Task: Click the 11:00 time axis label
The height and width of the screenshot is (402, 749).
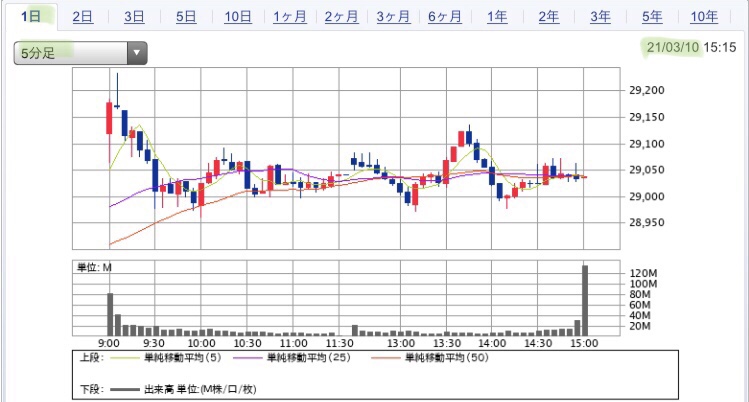Action: pos(294,343)
